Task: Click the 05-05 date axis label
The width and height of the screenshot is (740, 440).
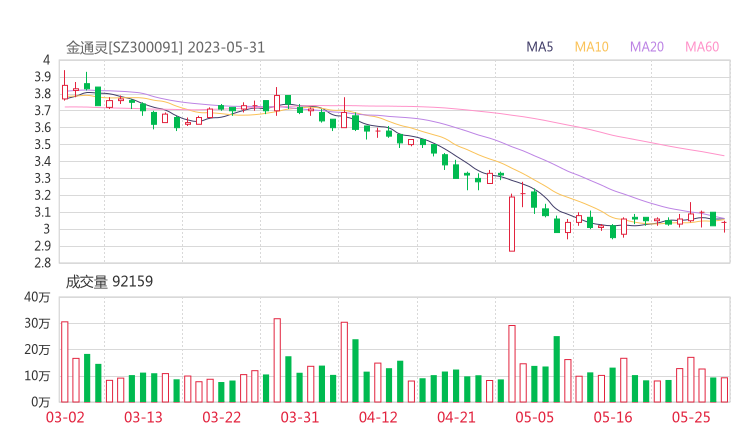Action: point(534,417)
